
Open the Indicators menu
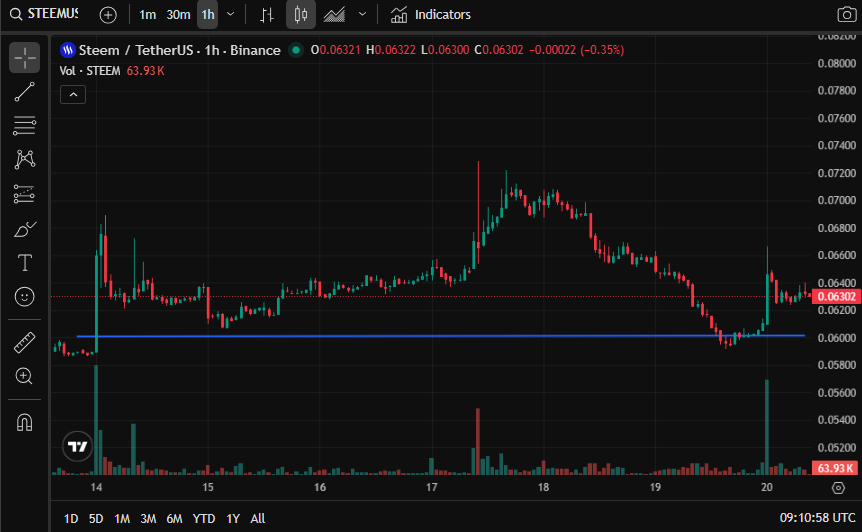coord(431,15)
